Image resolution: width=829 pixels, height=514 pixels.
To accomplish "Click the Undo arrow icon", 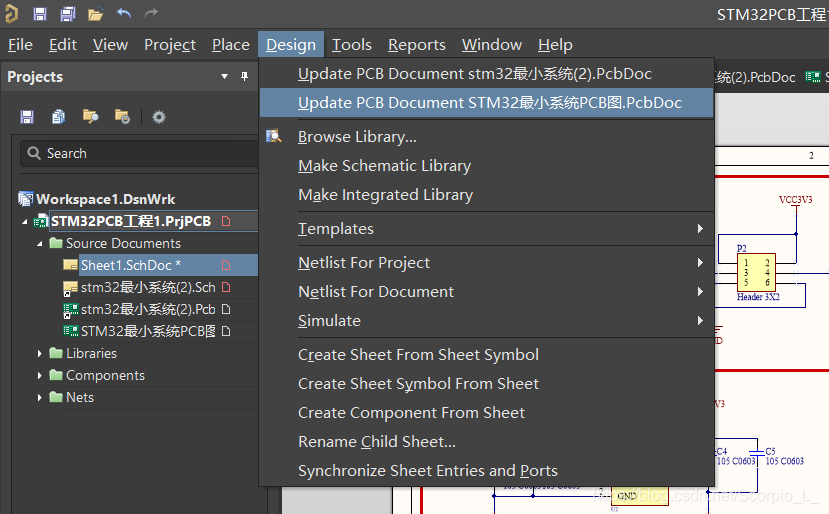I will (123, 14).
